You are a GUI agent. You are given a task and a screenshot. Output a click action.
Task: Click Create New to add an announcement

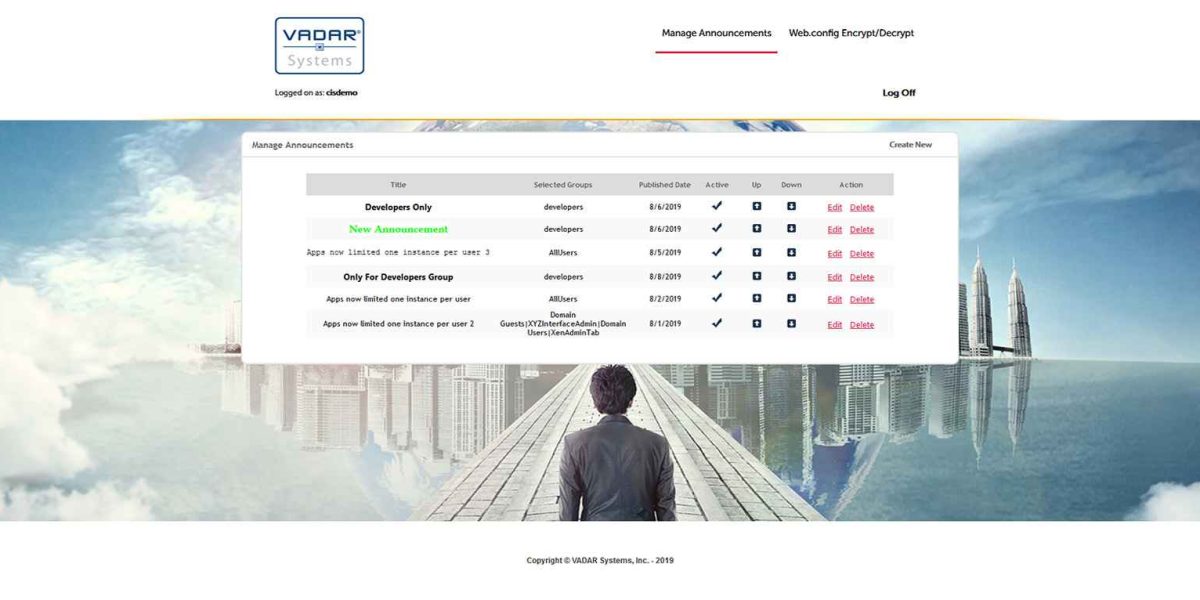tap(911, 144)
